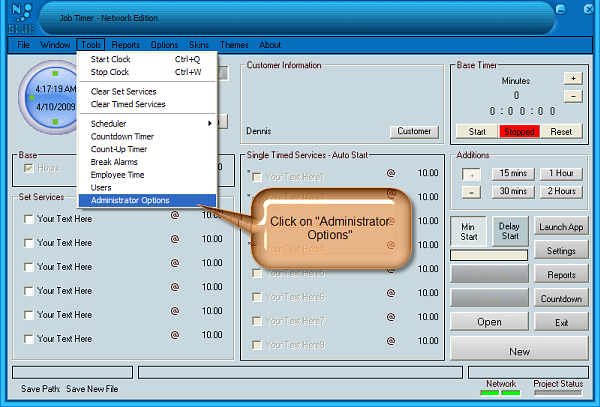
Task: Click the Reports button on right panel
Action: (x=561, y=275)
